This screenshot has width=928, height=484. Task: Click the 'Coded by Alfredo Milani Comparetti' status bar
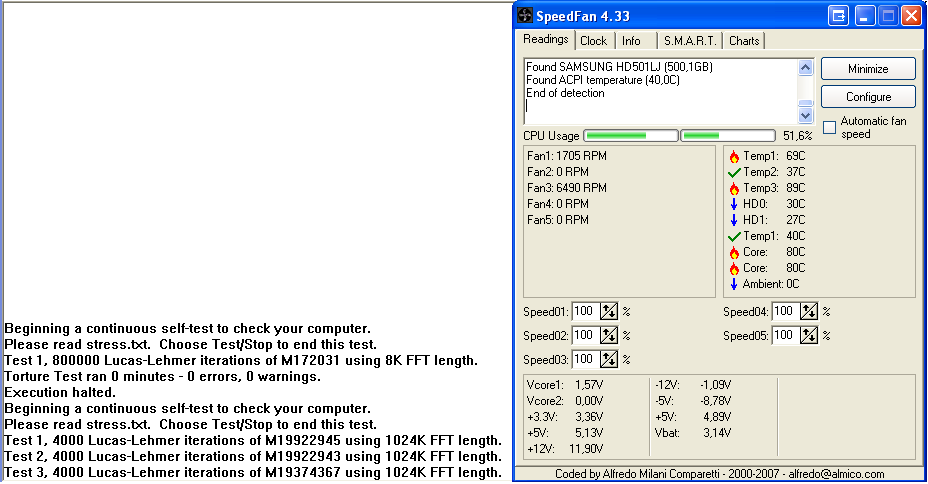click(x=720, y=474)
